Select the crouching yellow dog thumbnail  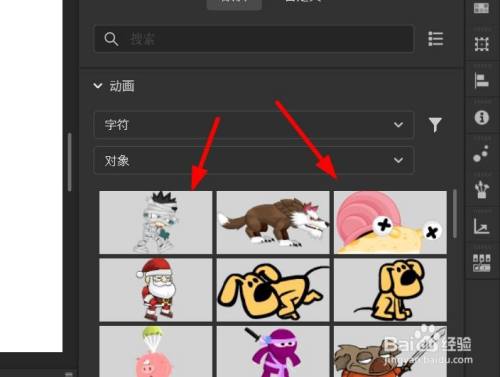pos(273,290)
